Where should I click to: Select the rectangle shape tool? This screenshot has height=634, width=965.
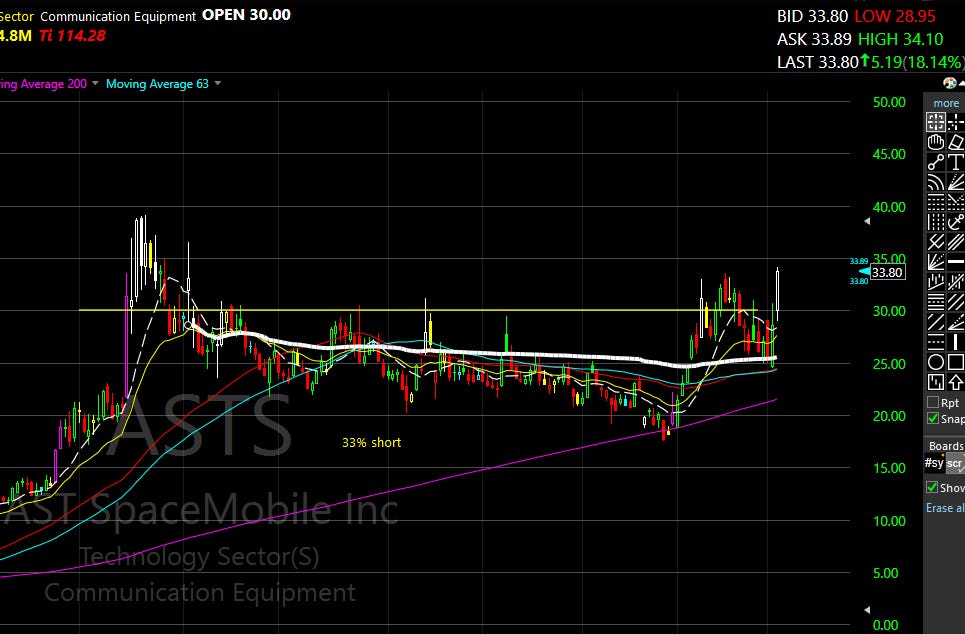coord(956,362)
